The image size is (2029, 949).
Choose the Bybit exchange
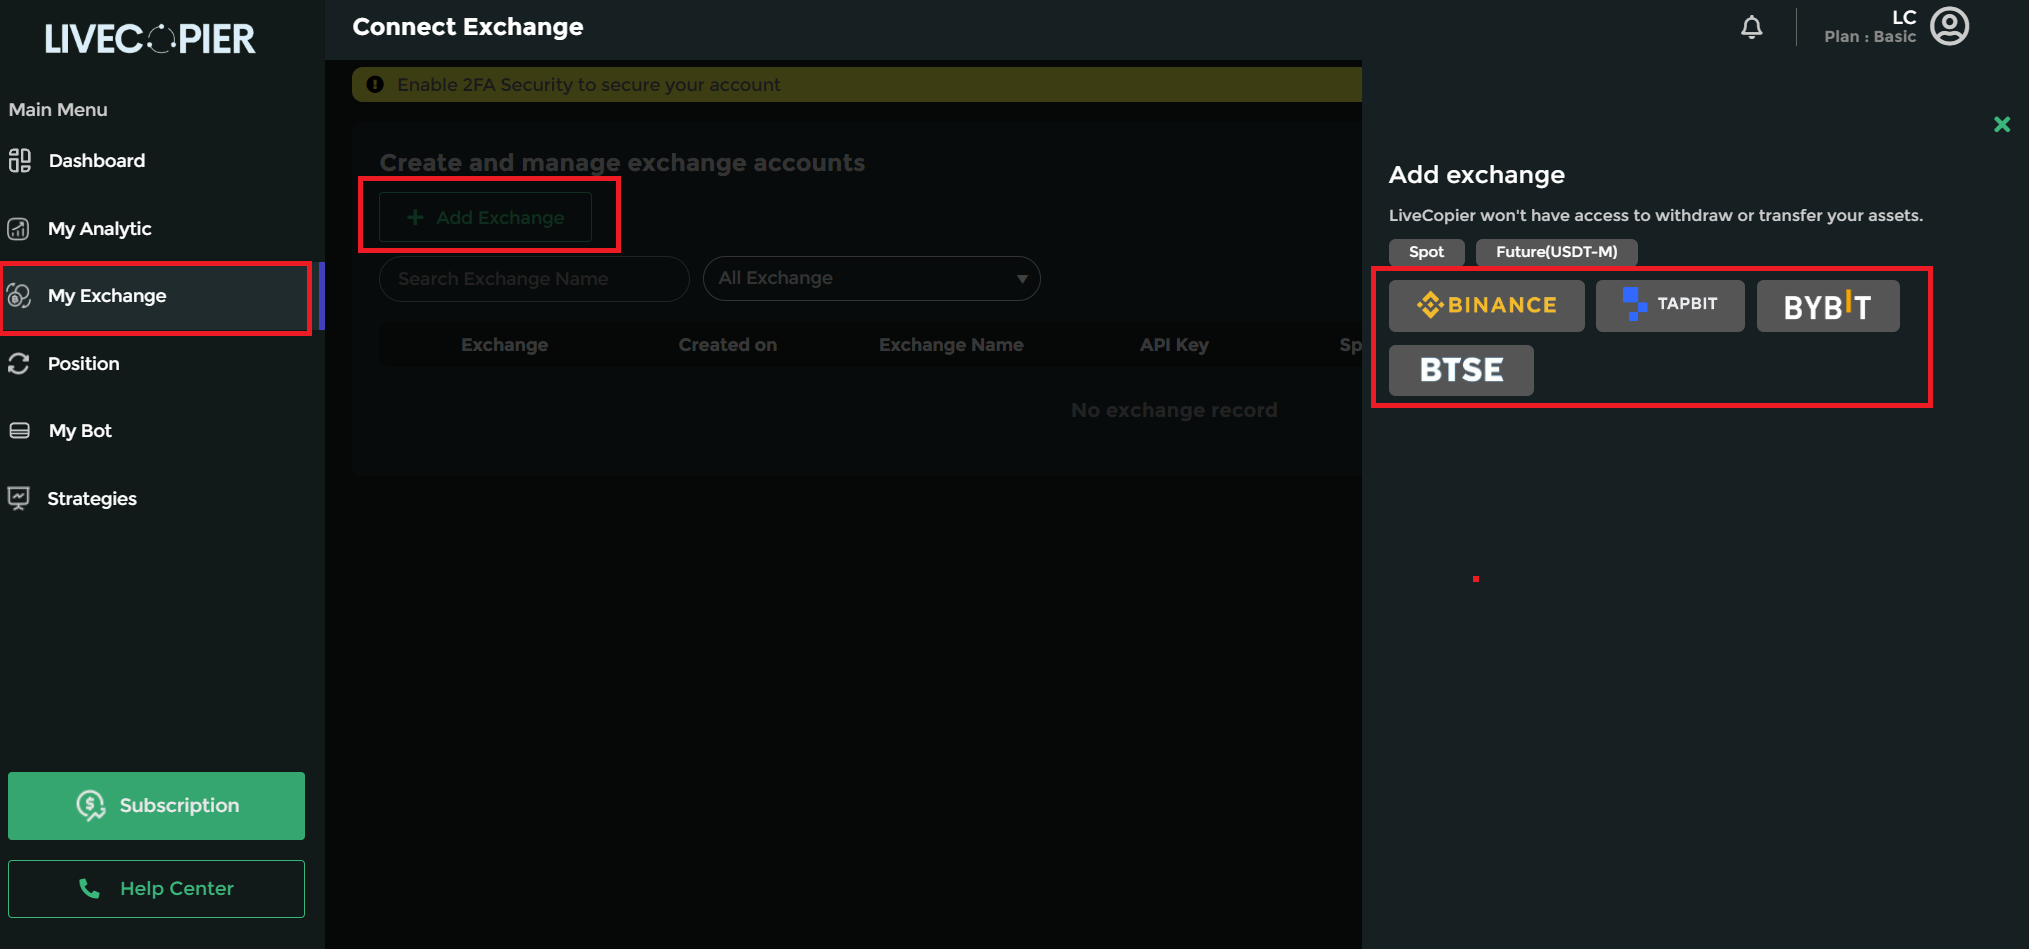click(x=1828, y=305)
